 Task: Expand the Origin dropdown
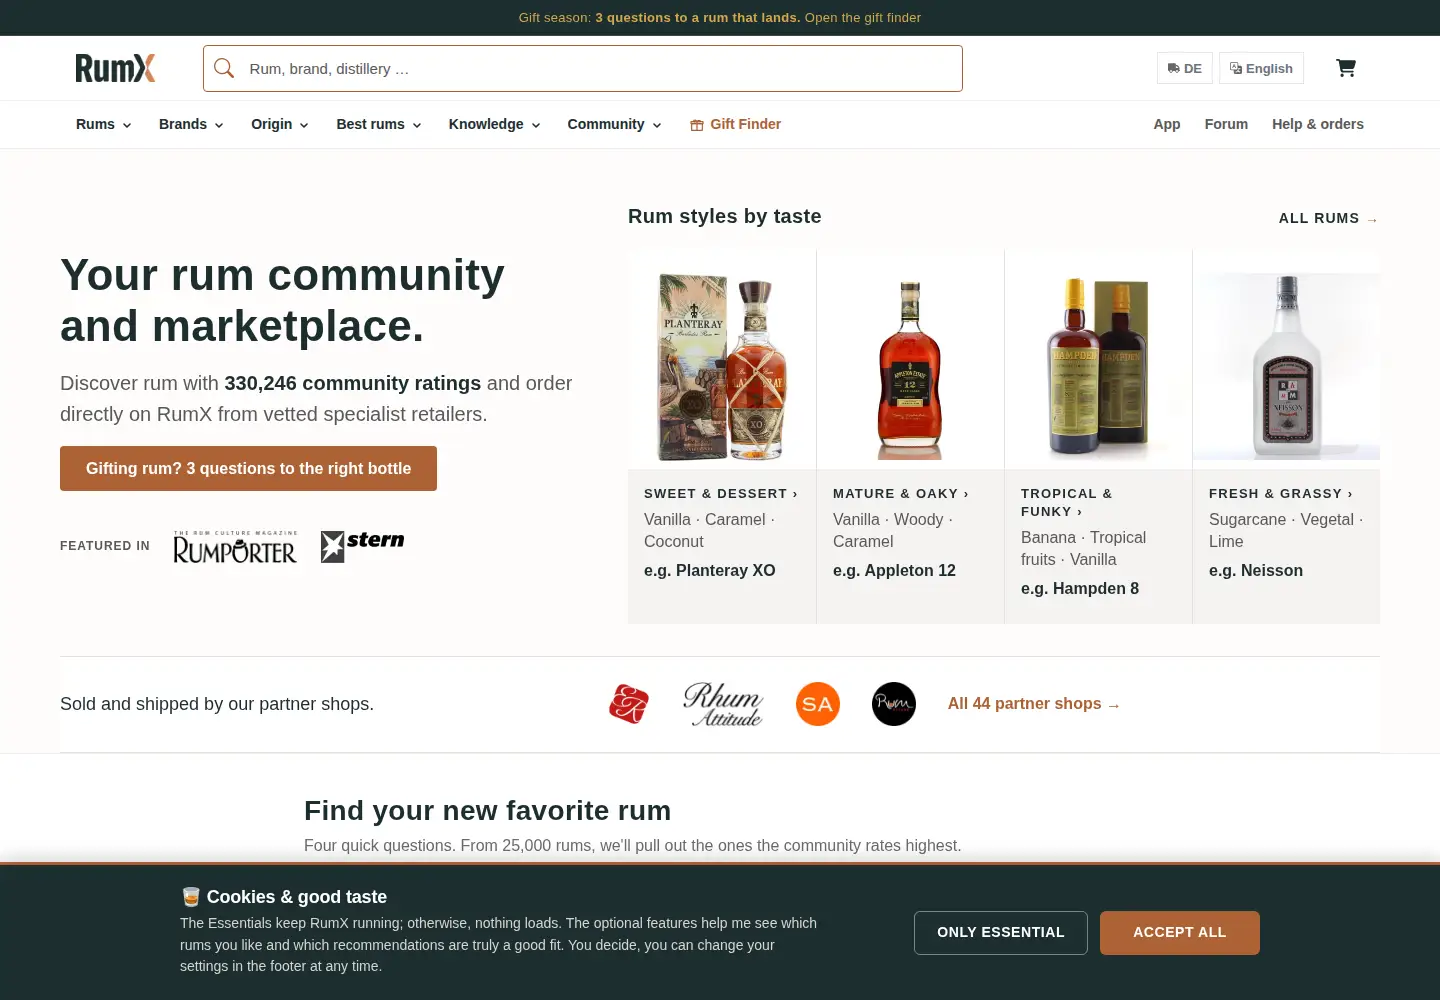pyautogui.click(x=279, y=124)
